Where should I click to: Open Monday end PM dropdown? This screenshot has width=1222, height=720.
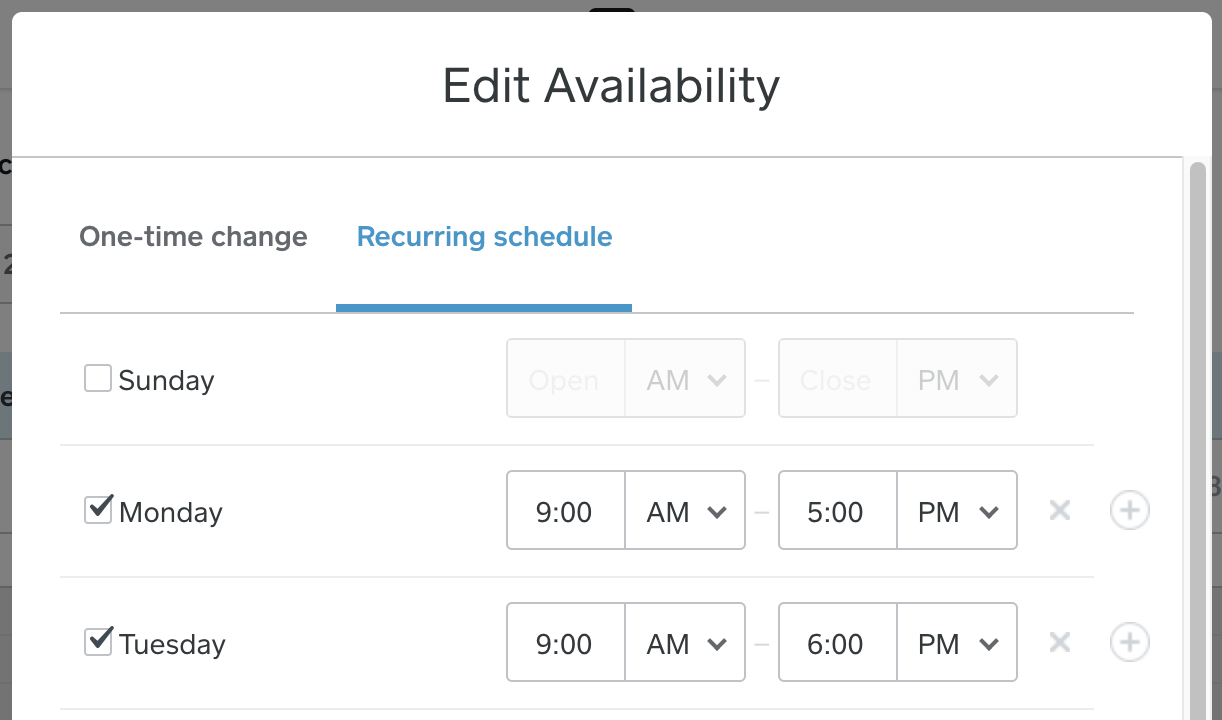click(x=958, y=511)
